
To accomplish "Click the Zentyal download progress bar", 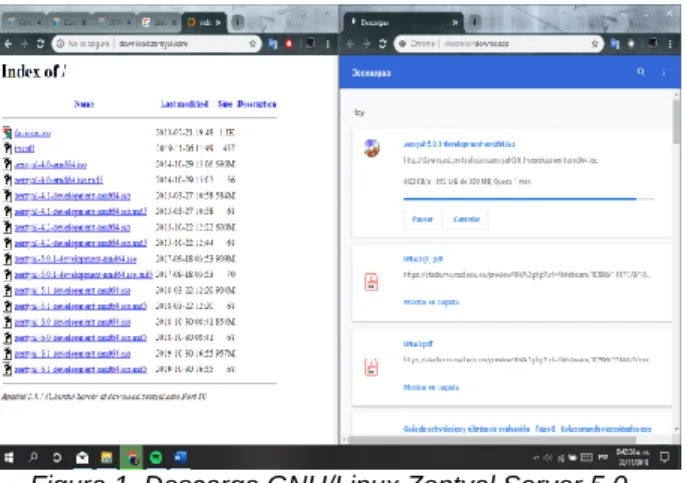I will pyautogui.click(x=529, y=199).
